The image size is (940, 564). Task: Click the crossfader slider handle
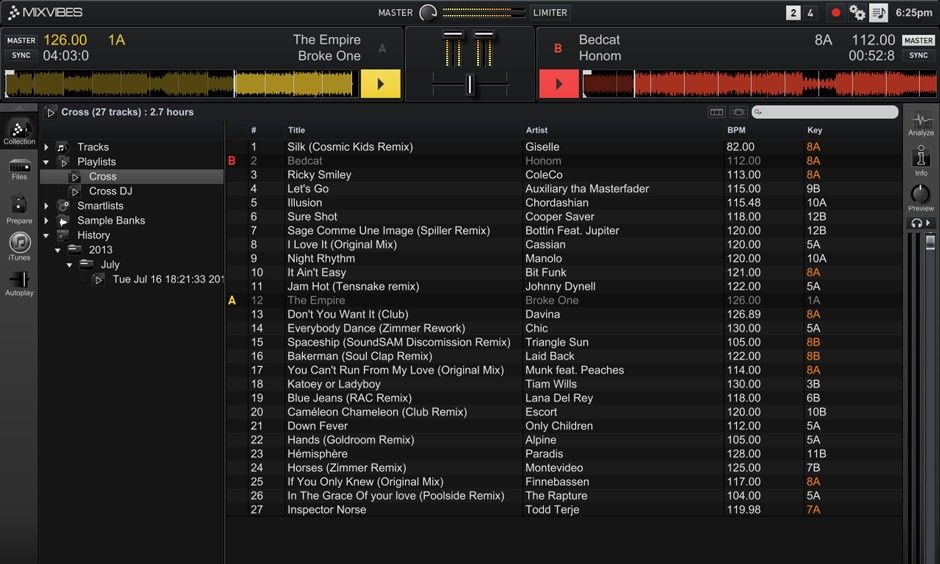[x=469, y=84]
